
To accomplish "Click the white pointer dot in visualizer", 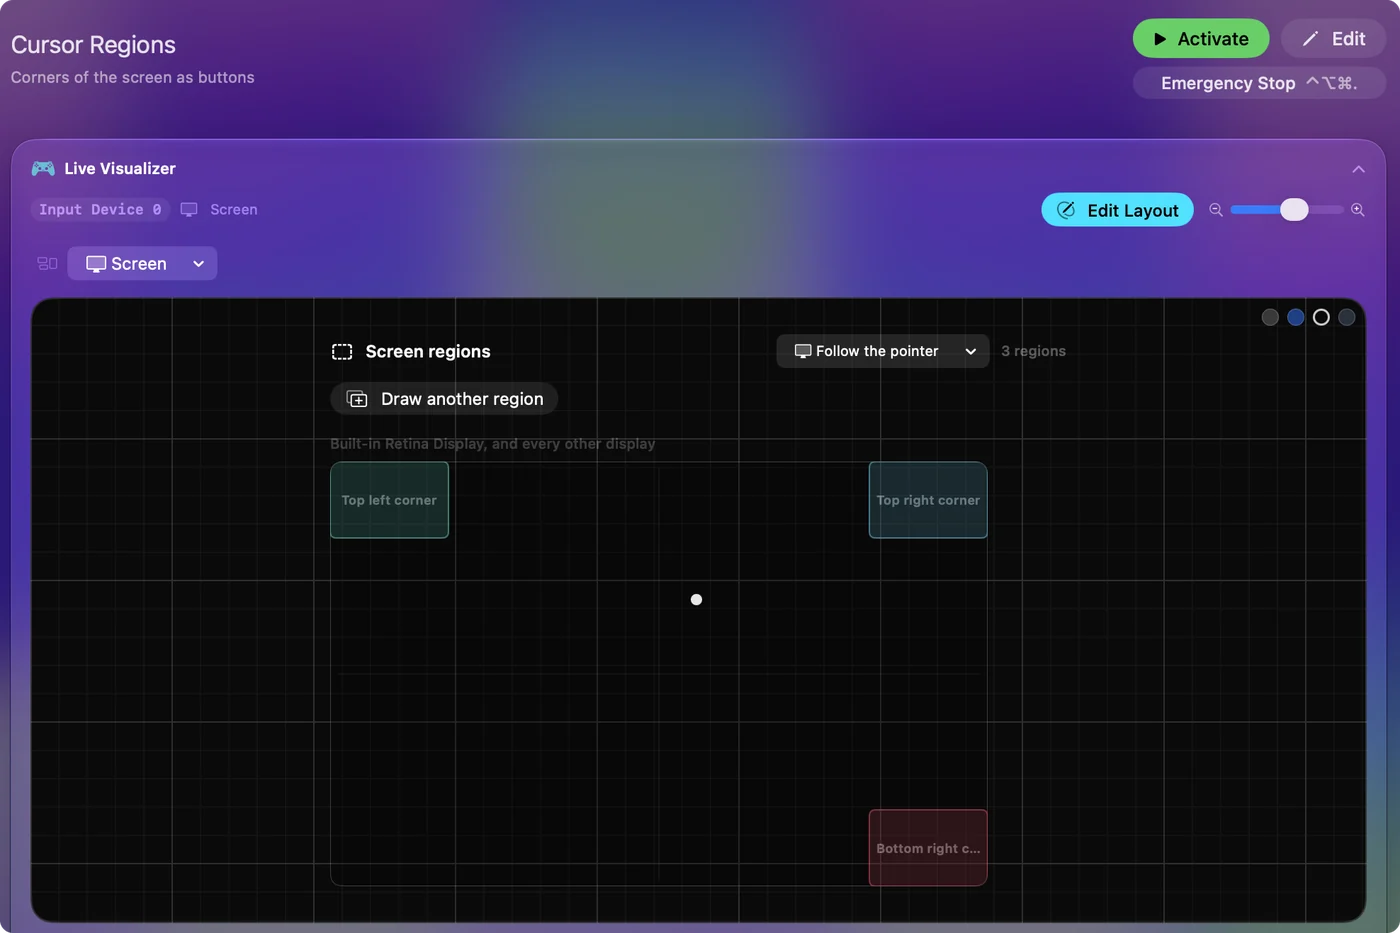I will tap(696, 600).
